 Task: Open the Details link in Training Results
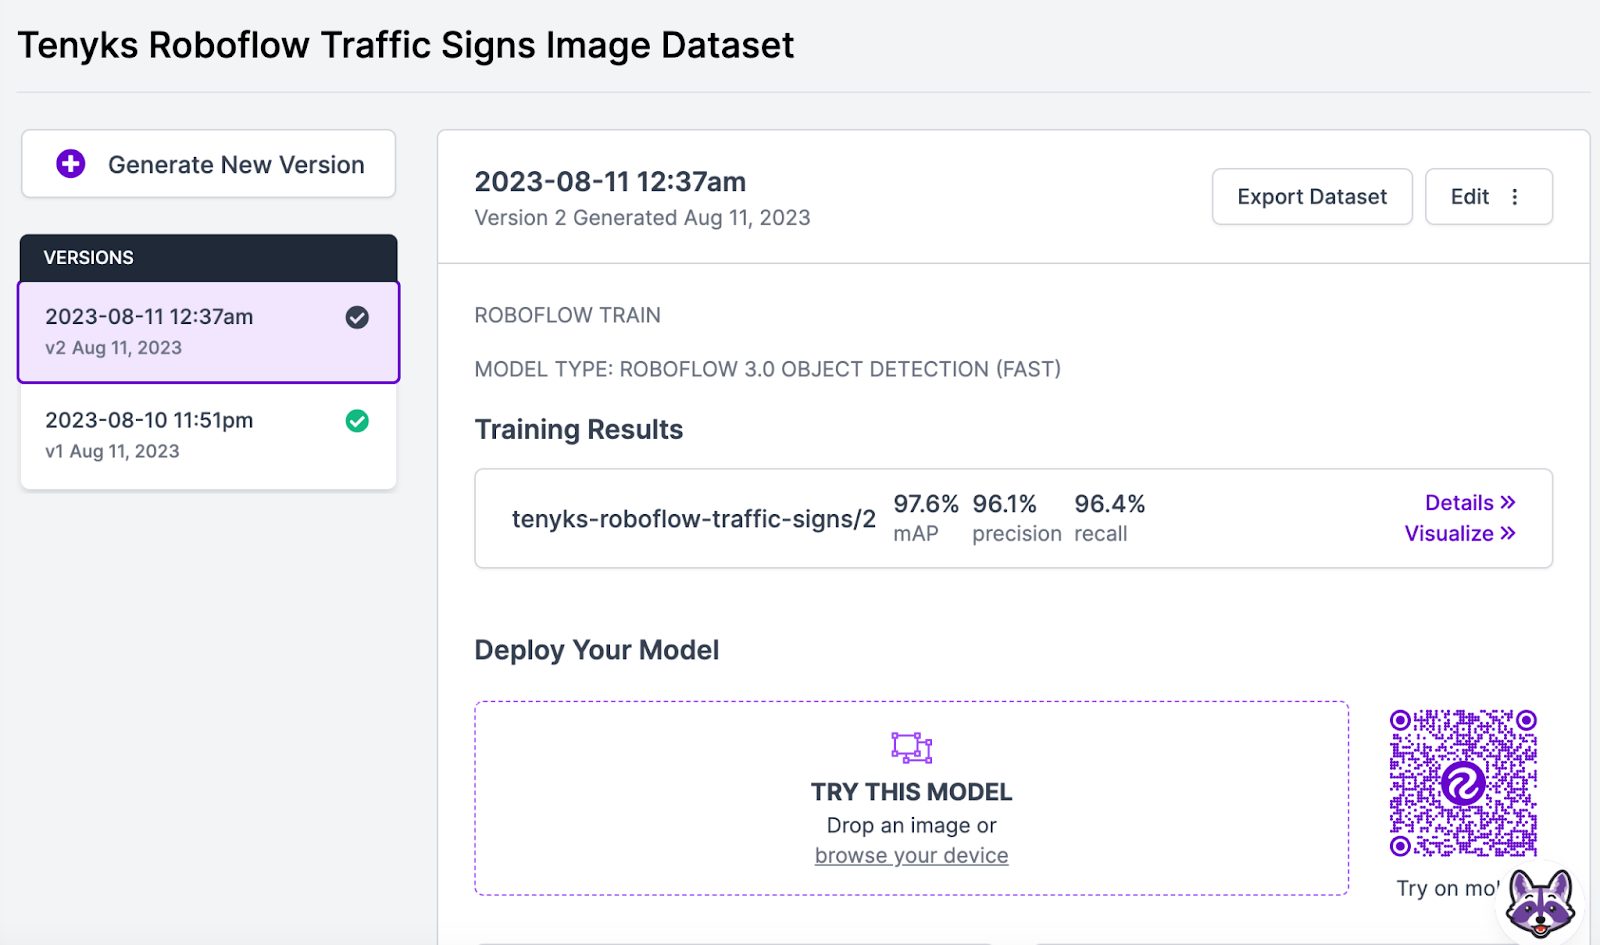pos(1470,503)
